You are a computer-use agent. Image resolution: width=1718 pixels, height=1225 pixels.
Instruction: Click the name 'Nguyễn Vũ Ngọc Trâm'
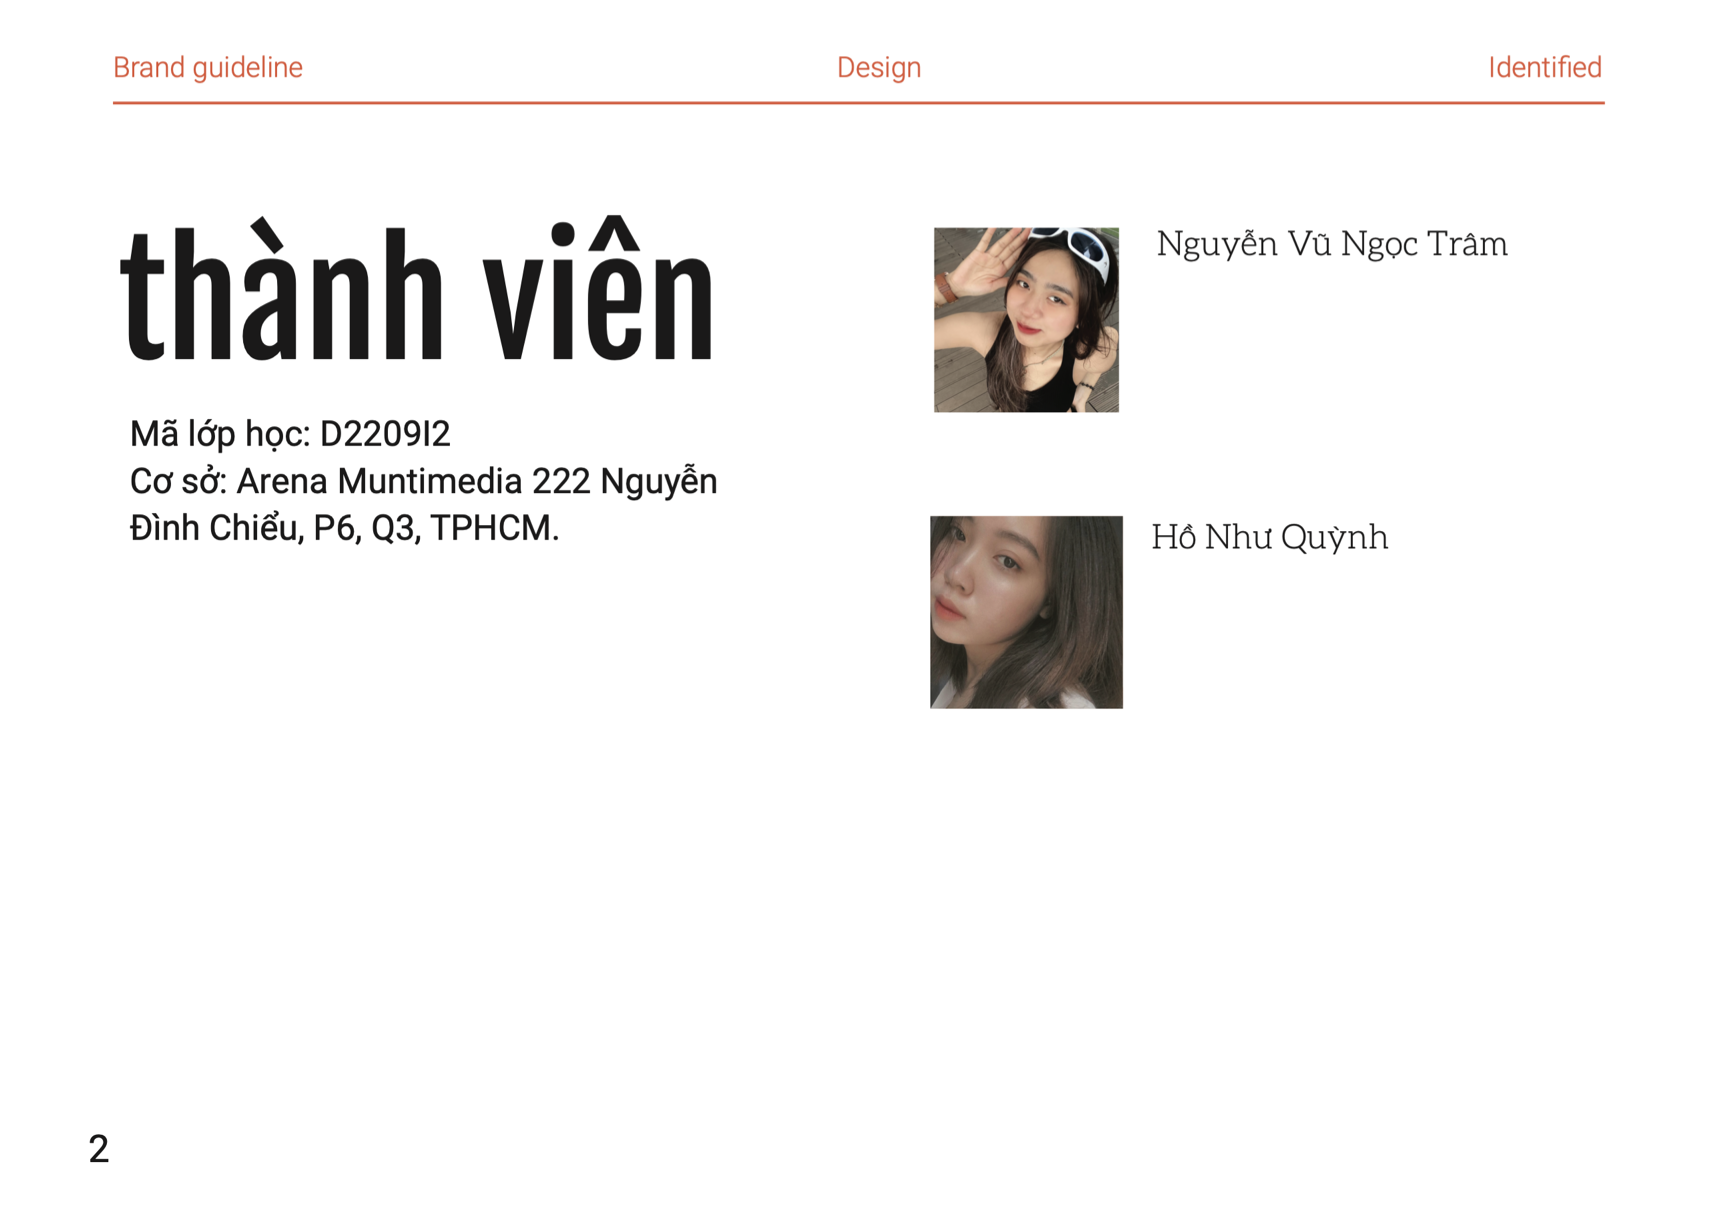point(1331,244)
